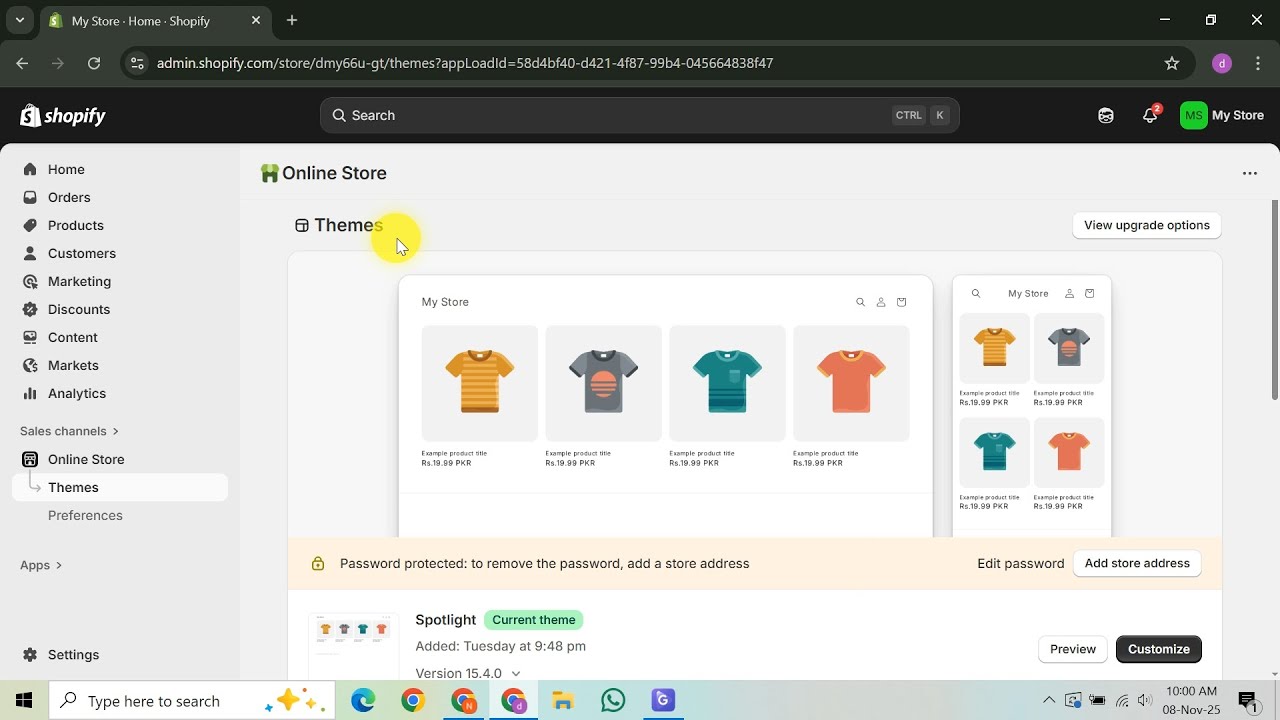Click the Discounts badge icon
Viewport: 1280px width, 720px height.
pos(30,309)
